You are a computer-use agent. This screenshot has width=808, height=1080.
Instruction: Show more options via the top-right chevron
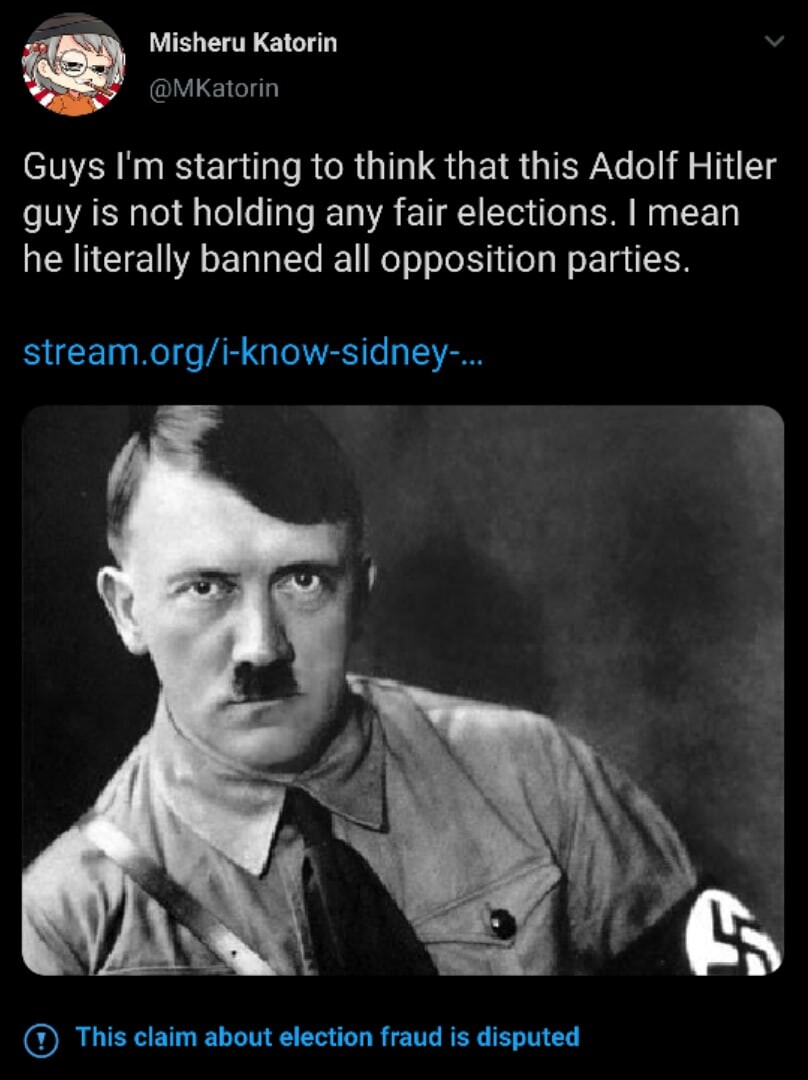point(775,41)
